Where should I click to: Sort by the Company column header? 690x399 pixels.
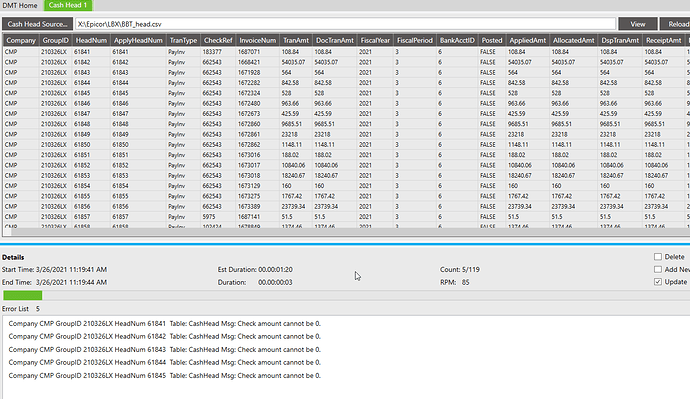click(x=21, y=40)
